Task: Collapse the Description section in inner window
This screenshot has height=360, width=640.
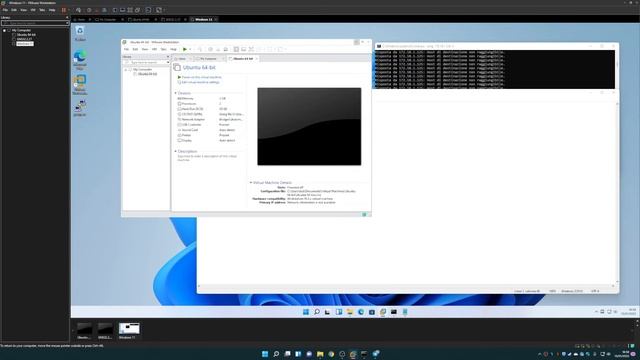Action: pyautogui.click(x=176, y=151)
